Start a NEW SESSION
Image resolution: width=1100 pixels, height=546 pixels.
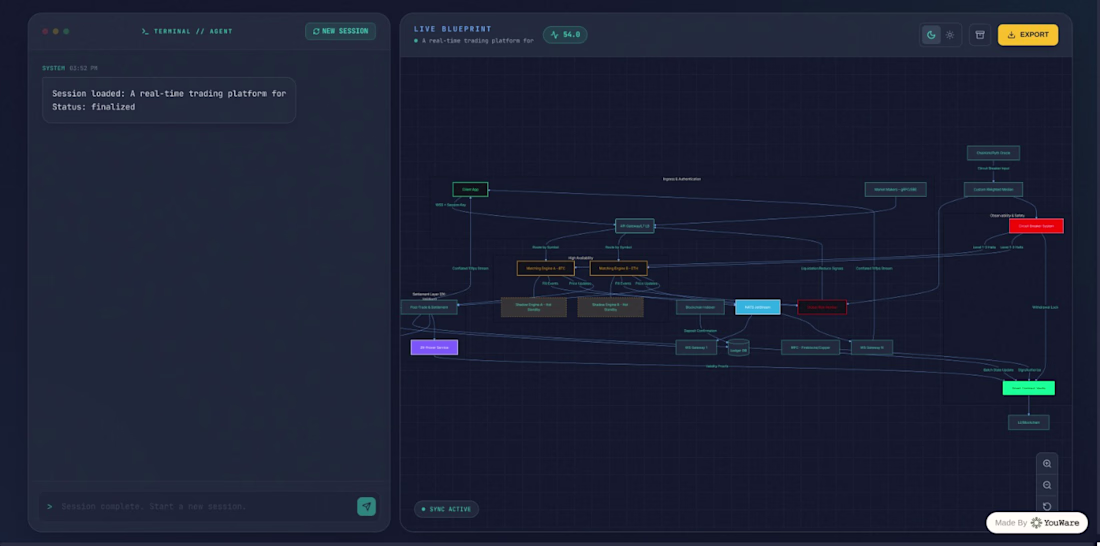(x=340, y=31)
